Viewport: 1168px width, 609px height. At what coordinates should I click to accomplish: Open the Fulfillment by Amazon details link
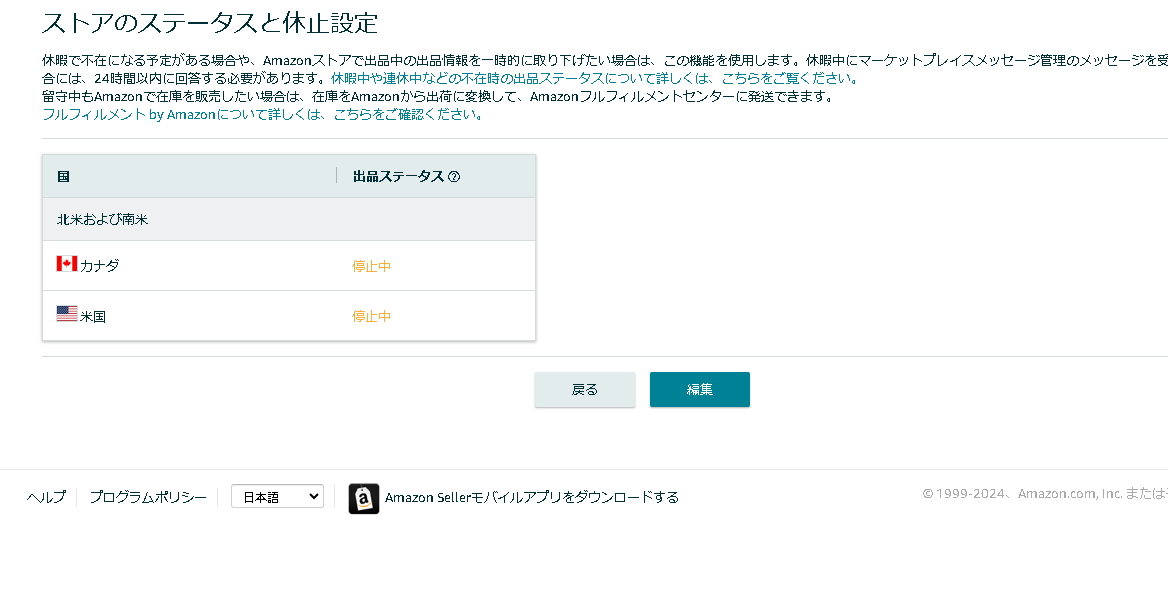[x=263, y=115]
